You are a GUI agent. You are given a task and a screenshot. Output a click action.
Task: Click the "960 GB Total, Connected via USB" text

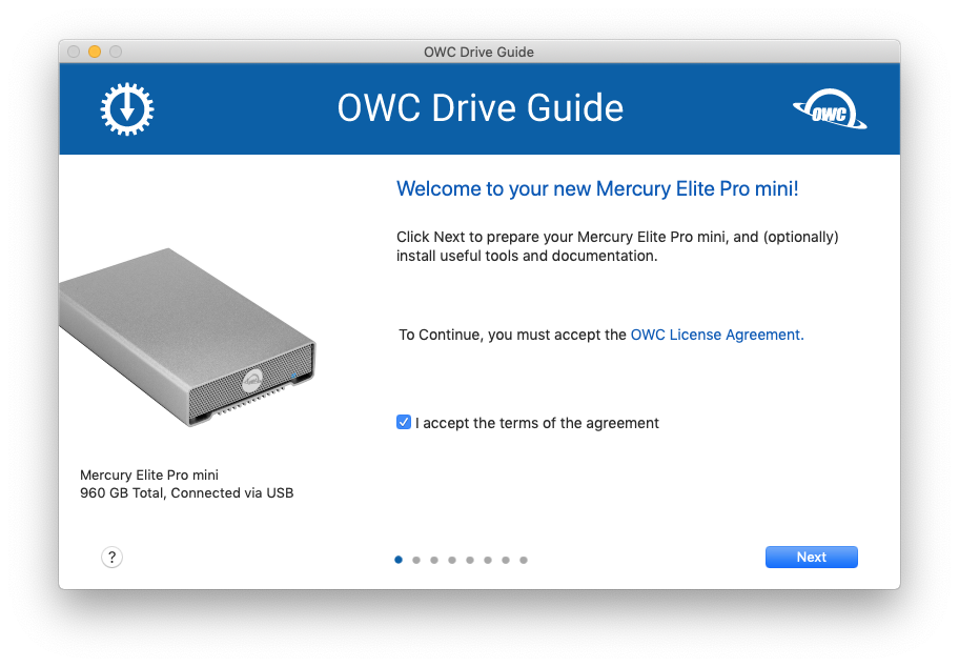(187, 493)
